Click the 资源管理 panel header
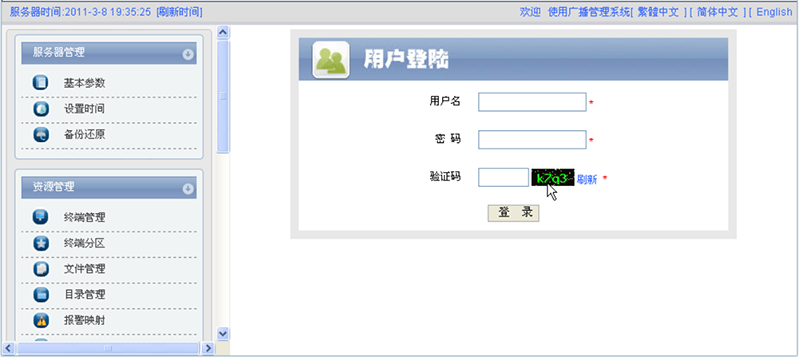This screenshot has height=360, width=800. 109,188
